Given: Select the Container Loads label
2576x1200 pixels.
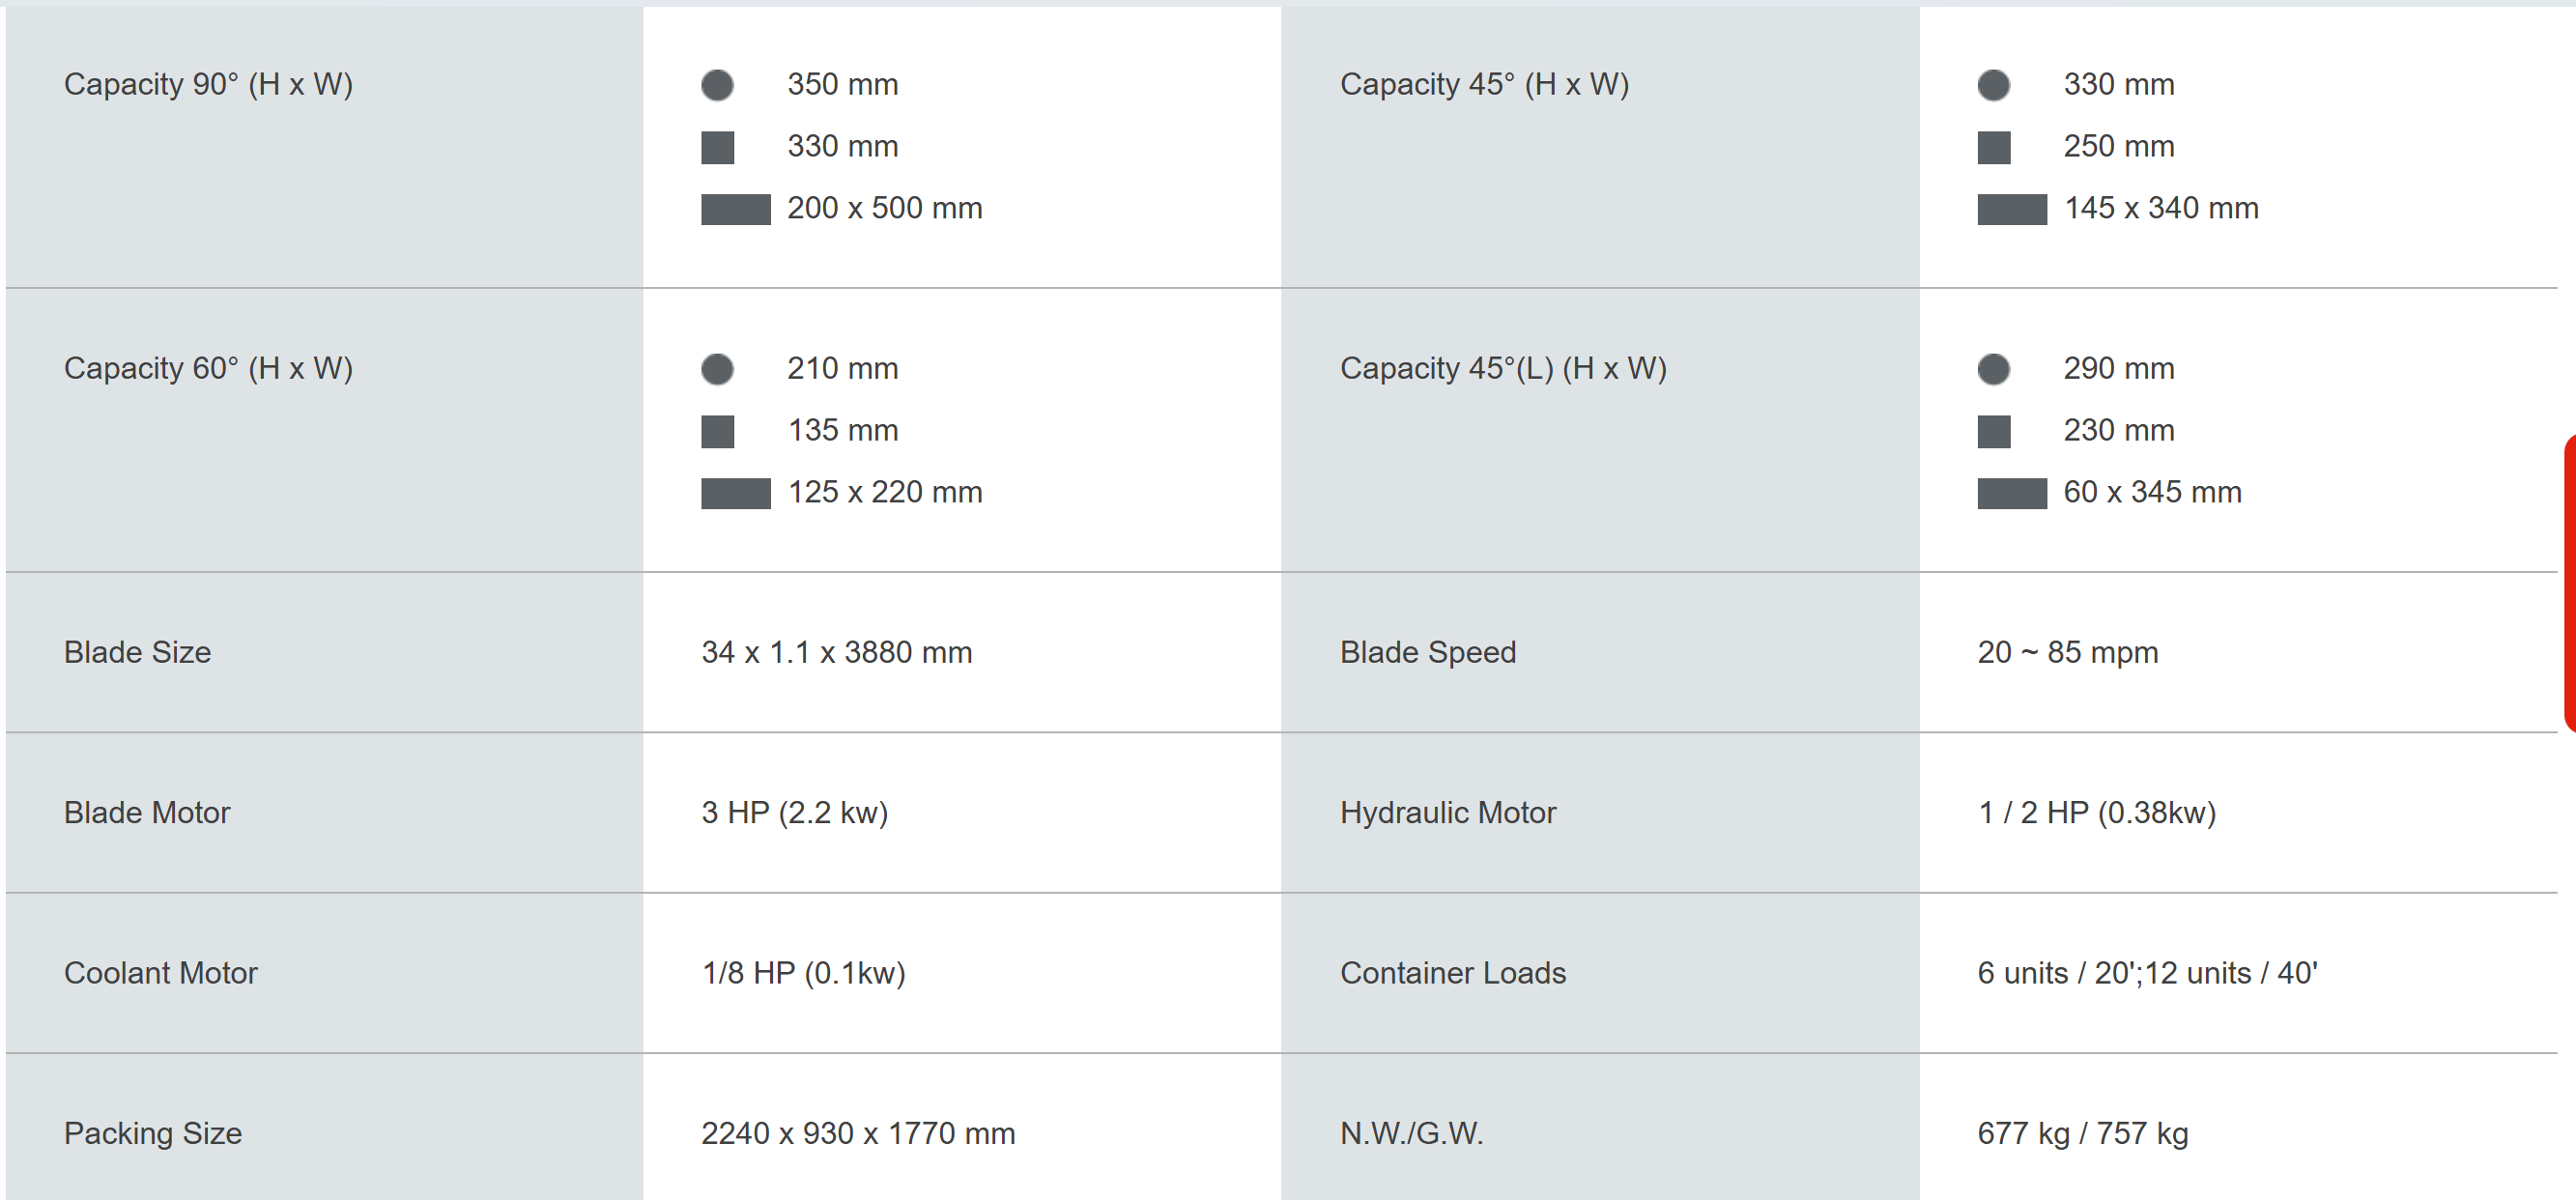Looking at the screenshot, I should (1452, 972).
